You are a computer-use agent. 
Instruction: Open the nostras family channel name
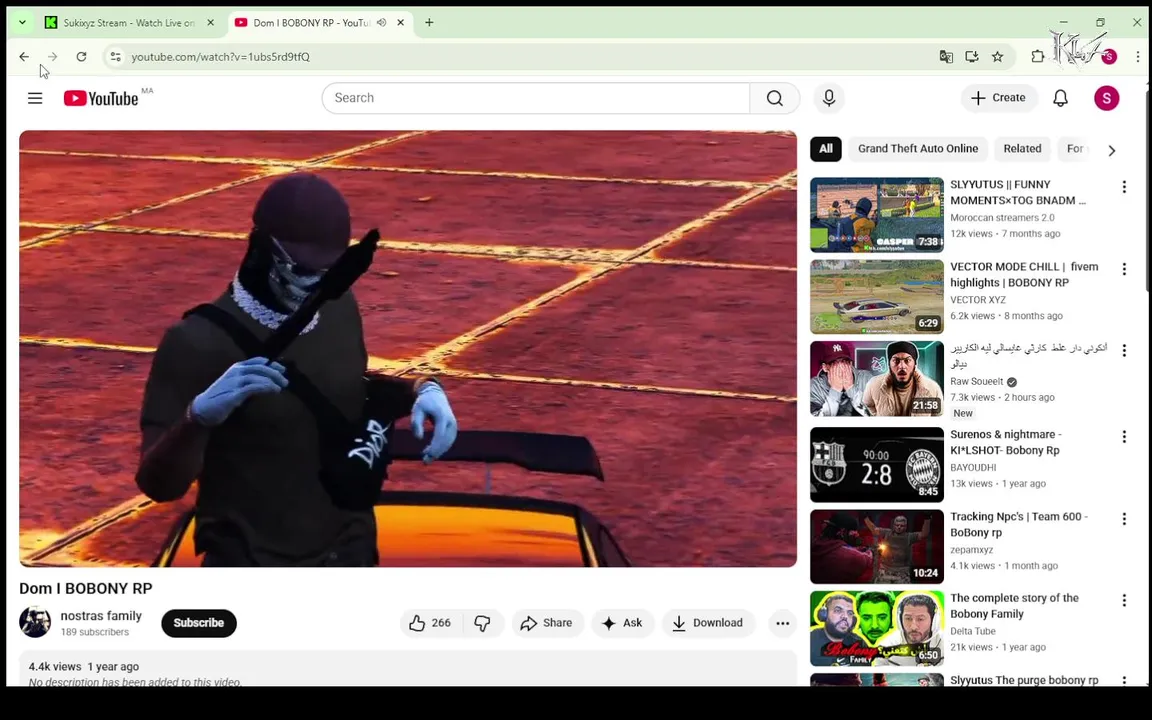pyautogui.click(x=101, y=616)
